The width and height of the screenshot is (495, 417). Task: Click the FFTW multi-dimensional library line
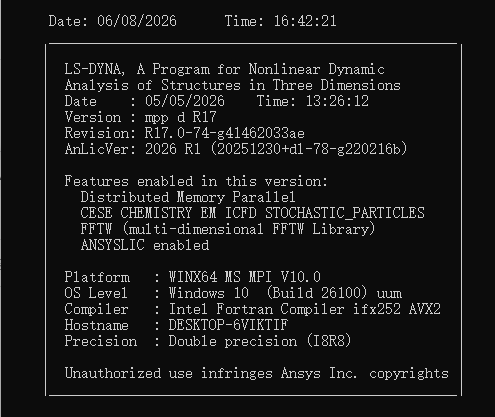pos(228,229)
